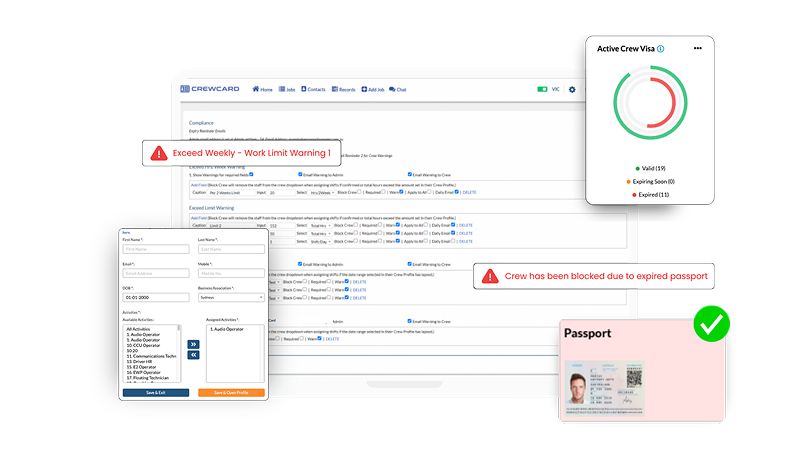
Task: Click the First Name input field
Action: tap(155, 249)
